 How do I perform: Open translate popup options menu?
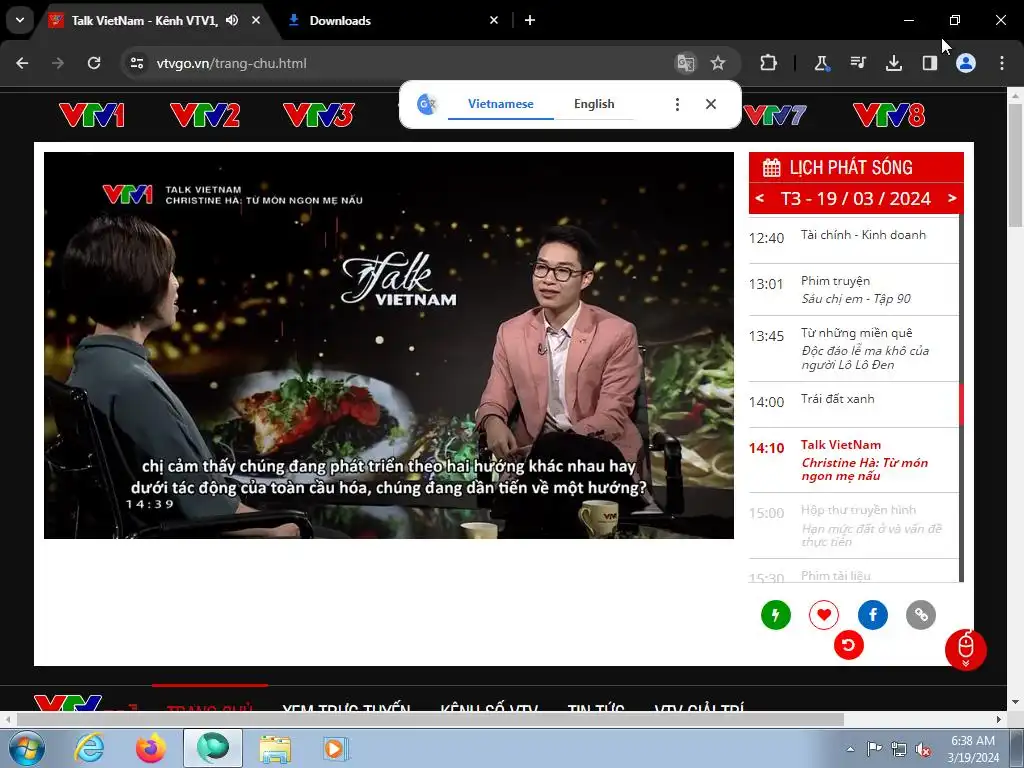677,104
